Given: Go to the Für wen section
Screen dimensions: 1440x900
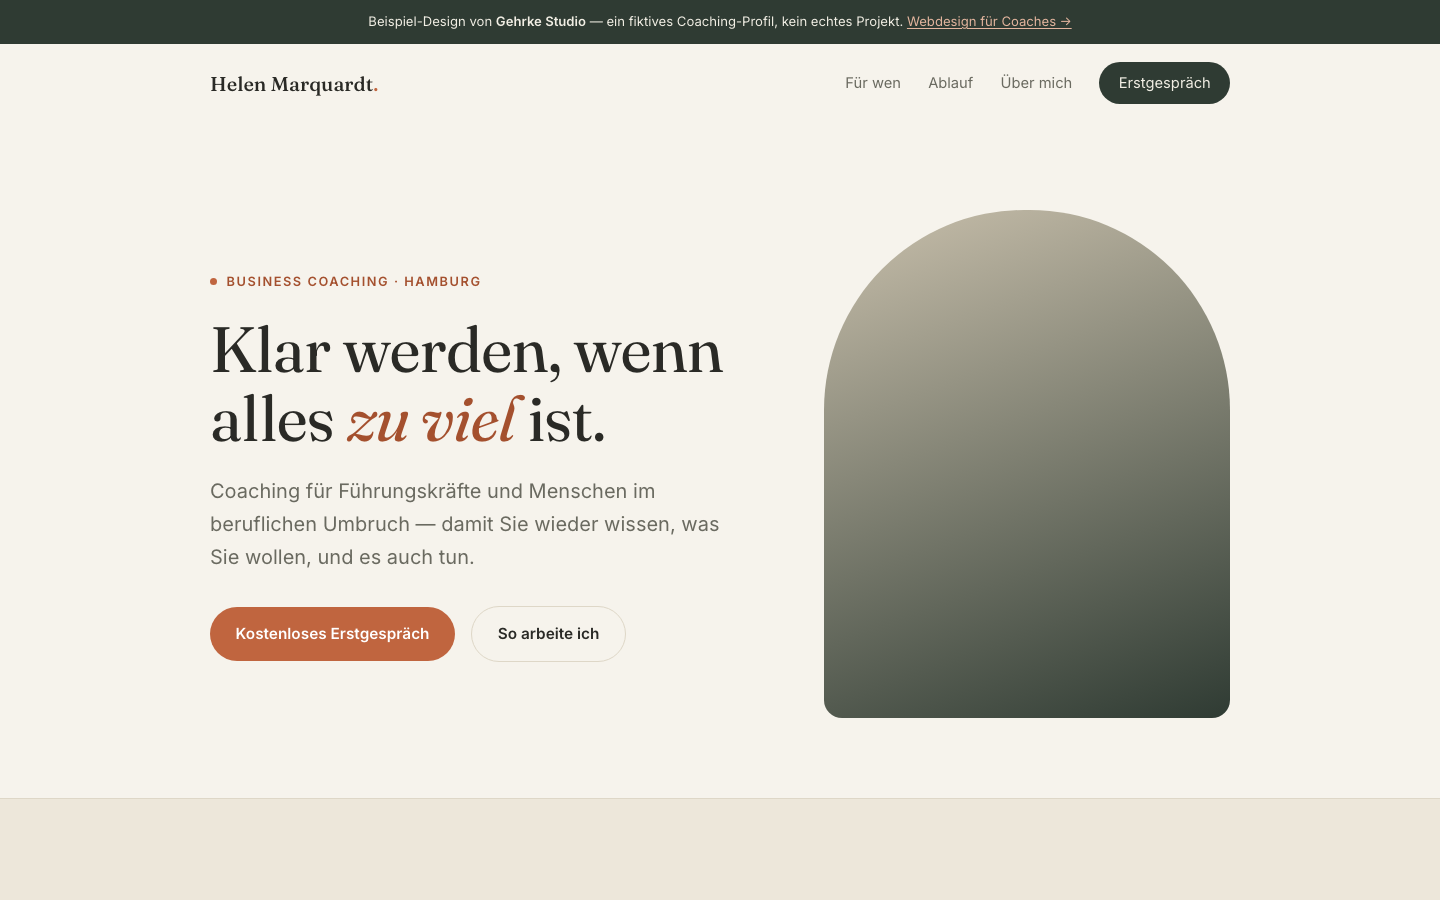Looking at the screenshot, I should coord(873,83).
